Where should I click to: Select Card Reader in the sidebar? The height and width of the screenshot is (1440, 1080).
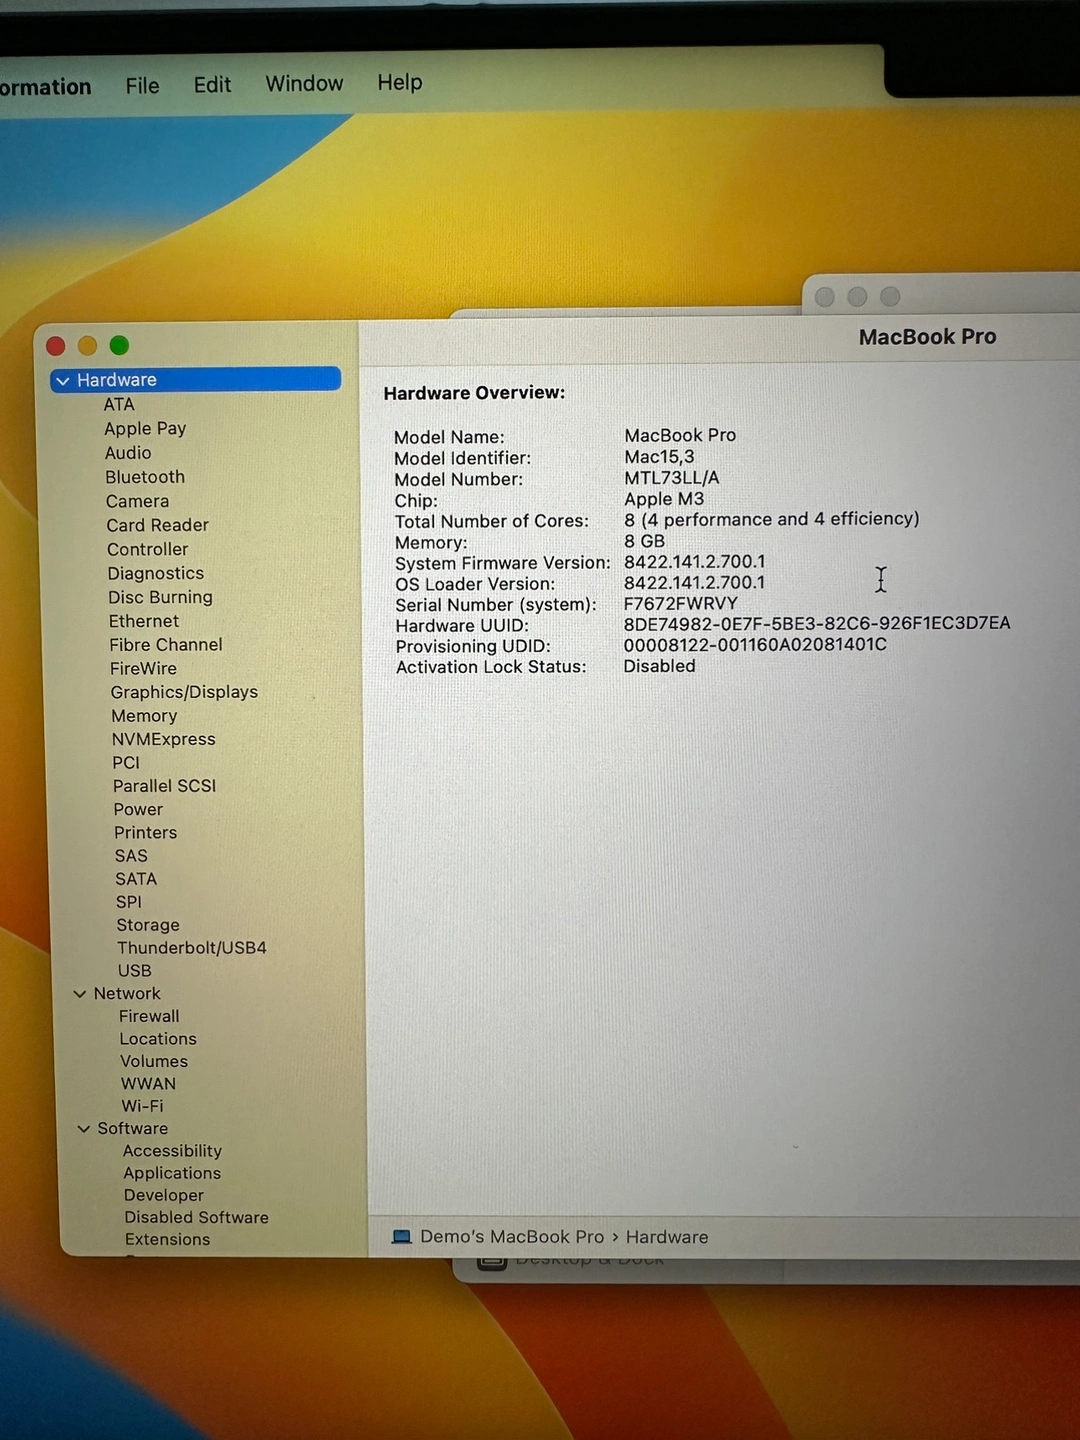(158, 525)
